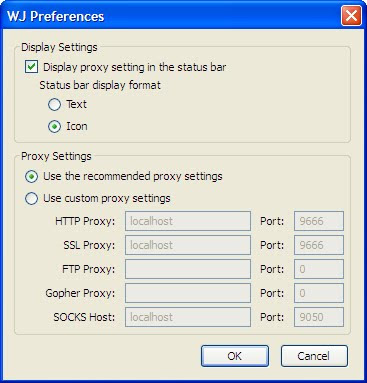Click the Gopher Proxy host field
Viewport: 367px width, 383px height.
coord(188,293)
